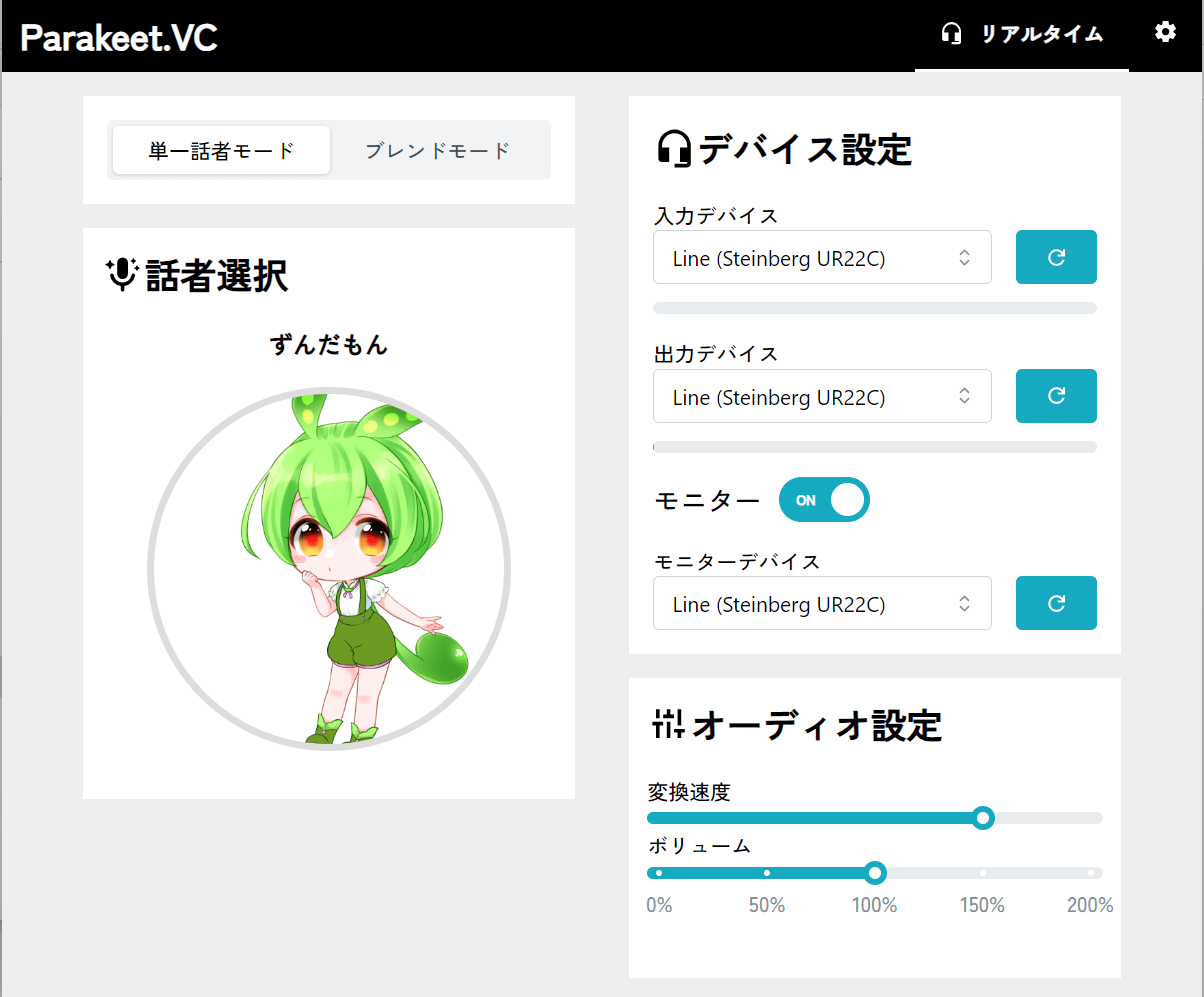Open the 出力デバイス dropdown
Screen dimensions: 1204x997
coord(822,396)
